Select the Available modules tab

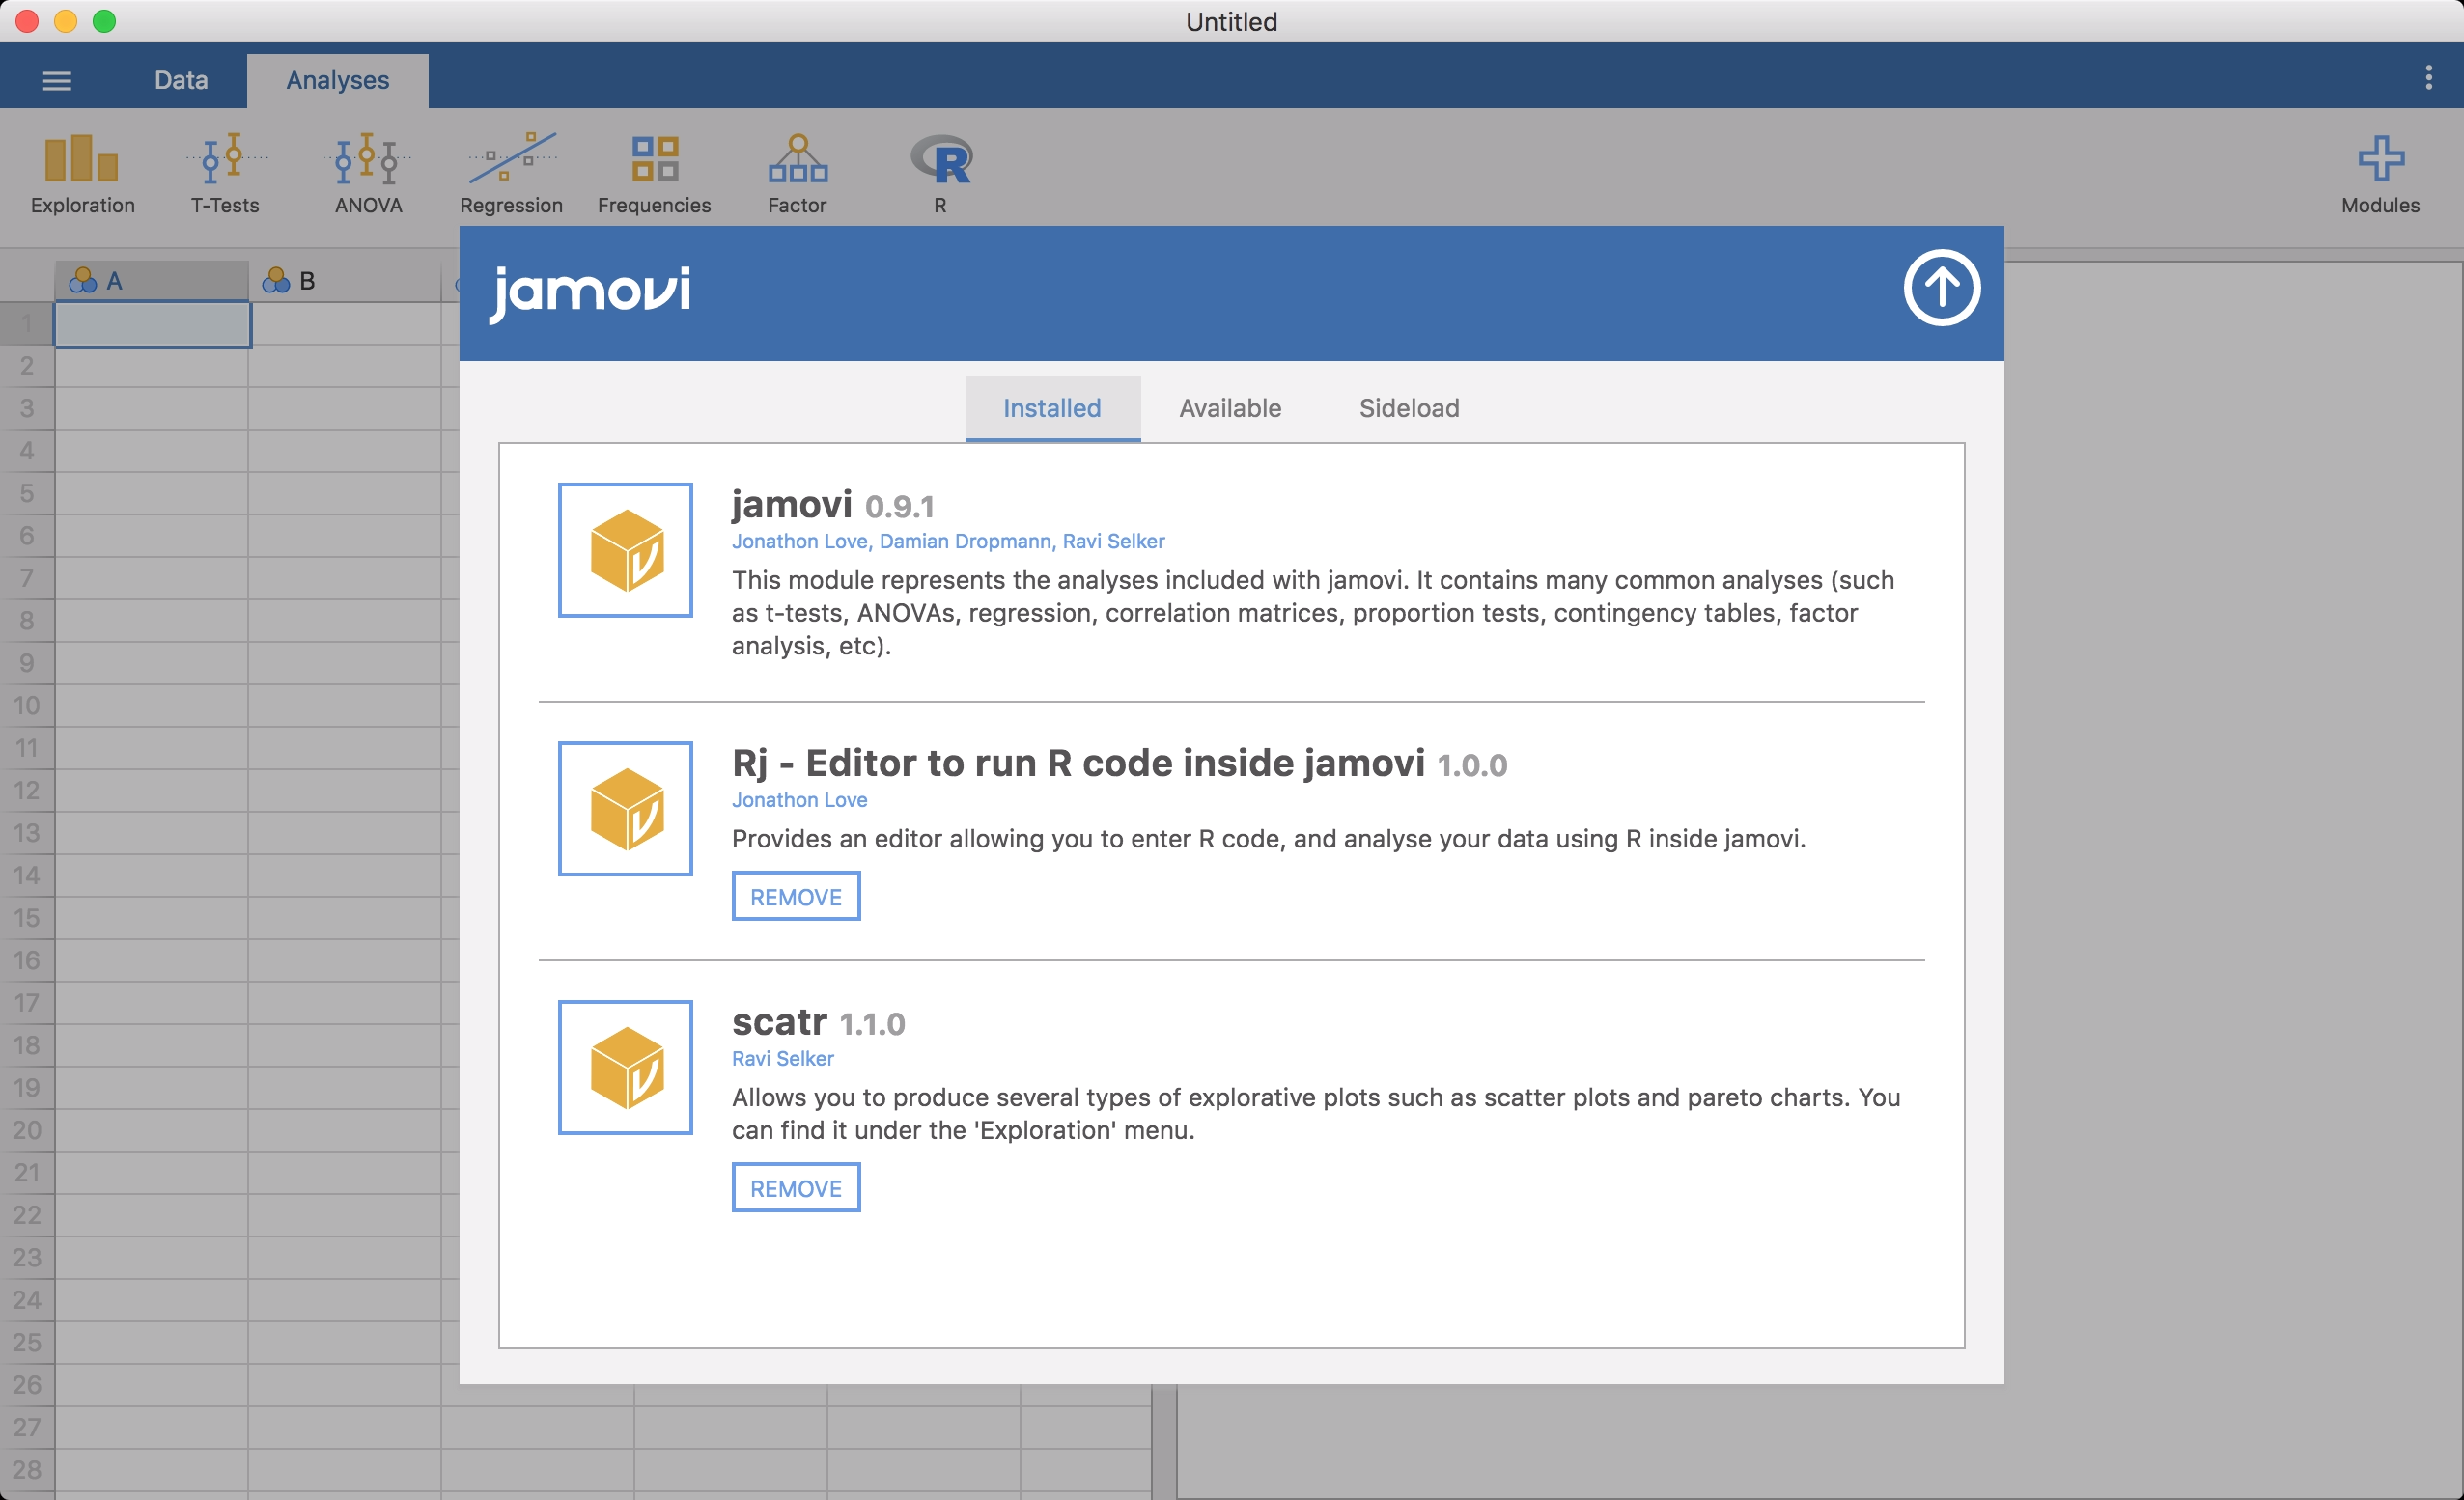1230,408
